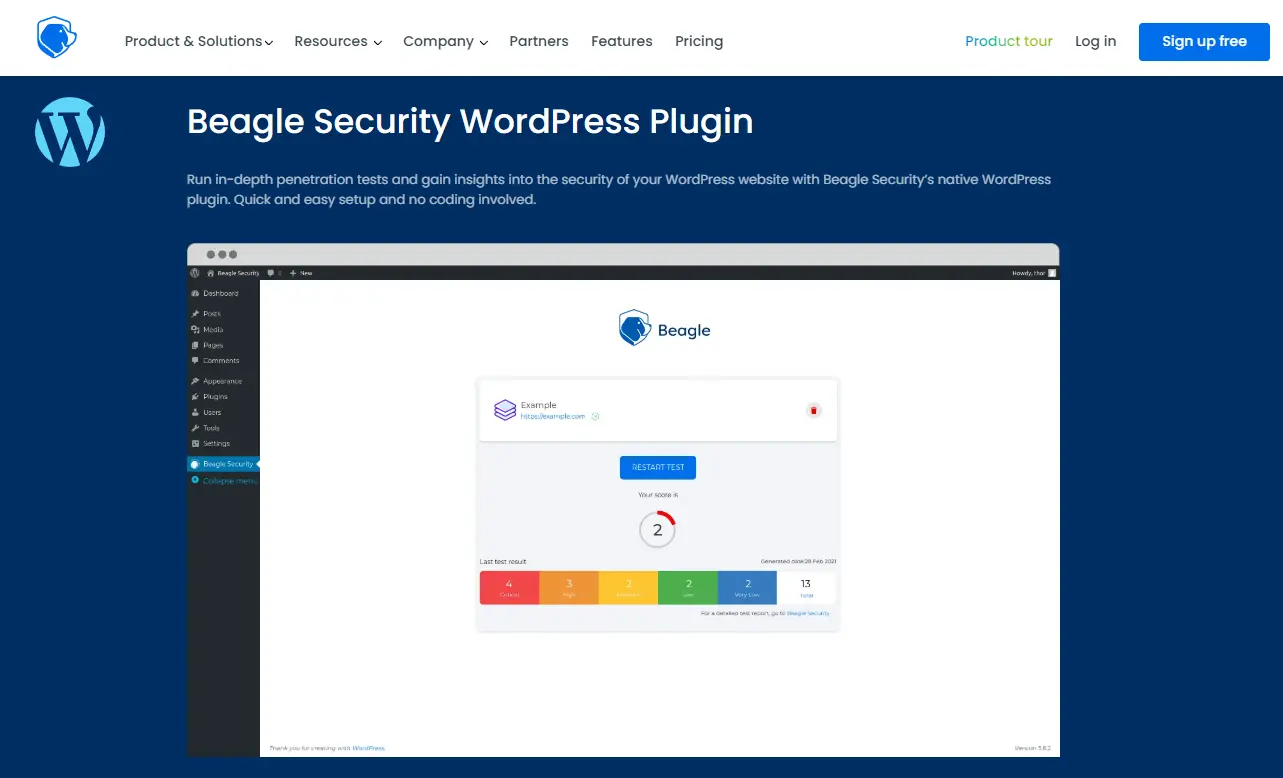This screenshot has width=1283, height=778.
Task: Click the plus New item in admin bar
Action: point(301,272)
